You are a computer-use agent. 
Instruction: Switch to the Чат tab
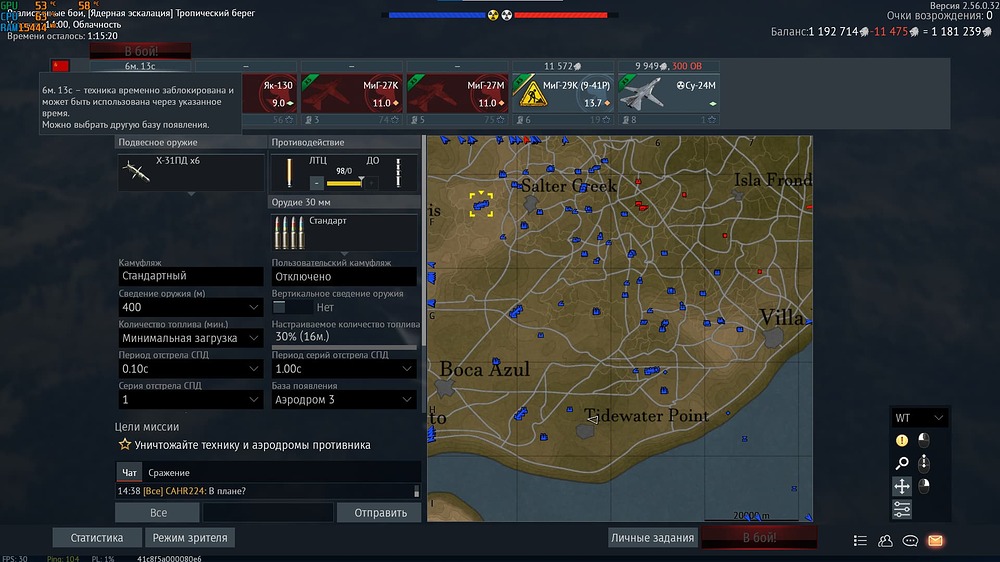[x=129, y=473]
